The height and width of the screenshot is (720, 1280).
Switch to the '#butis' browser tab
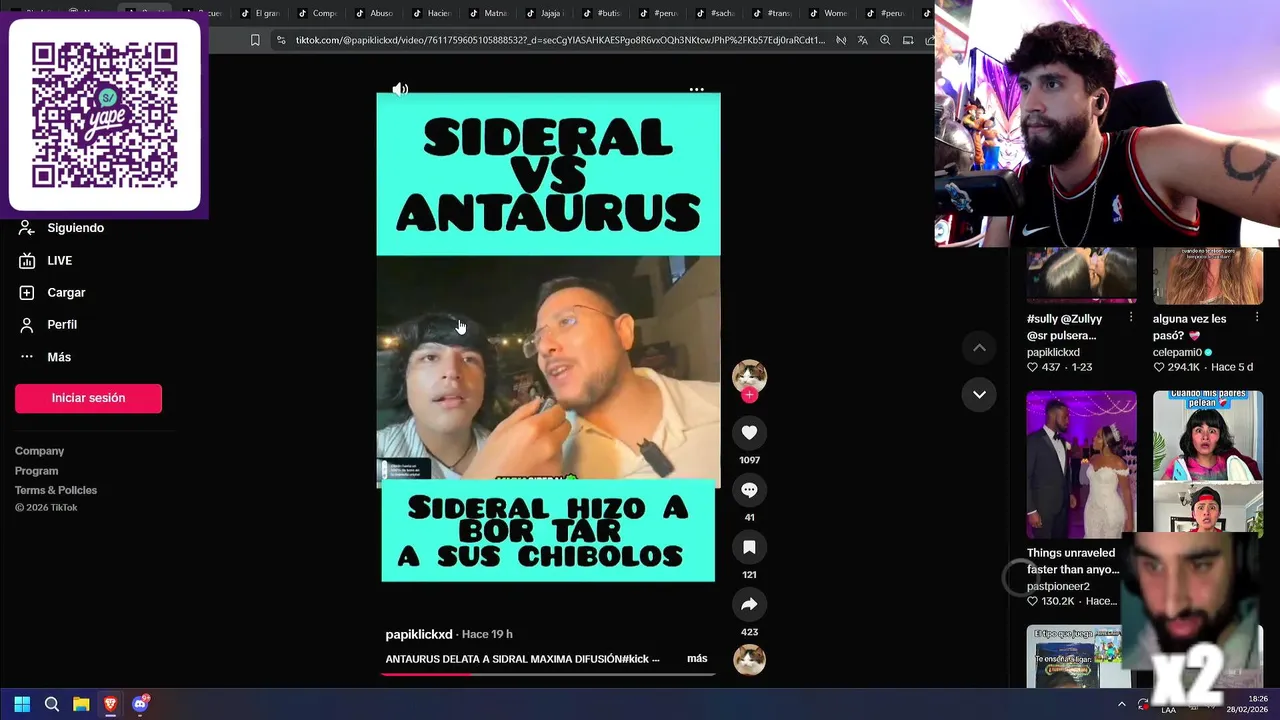[x=603, y=13]
